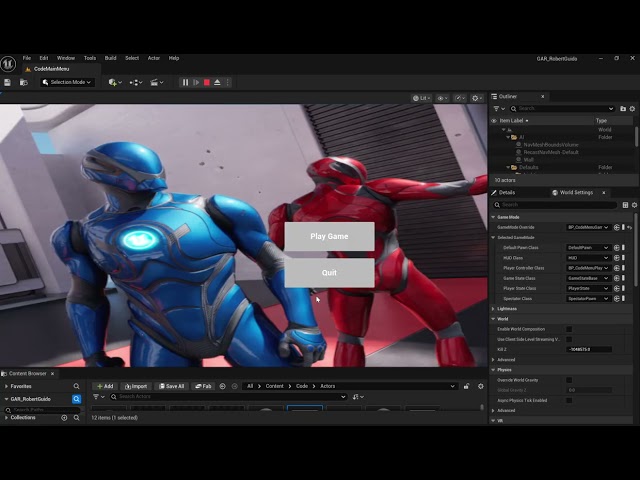Toggle Use Client Side Level Streaming checkbox
This screenshot has height=480, width=640.
(569, 340)
